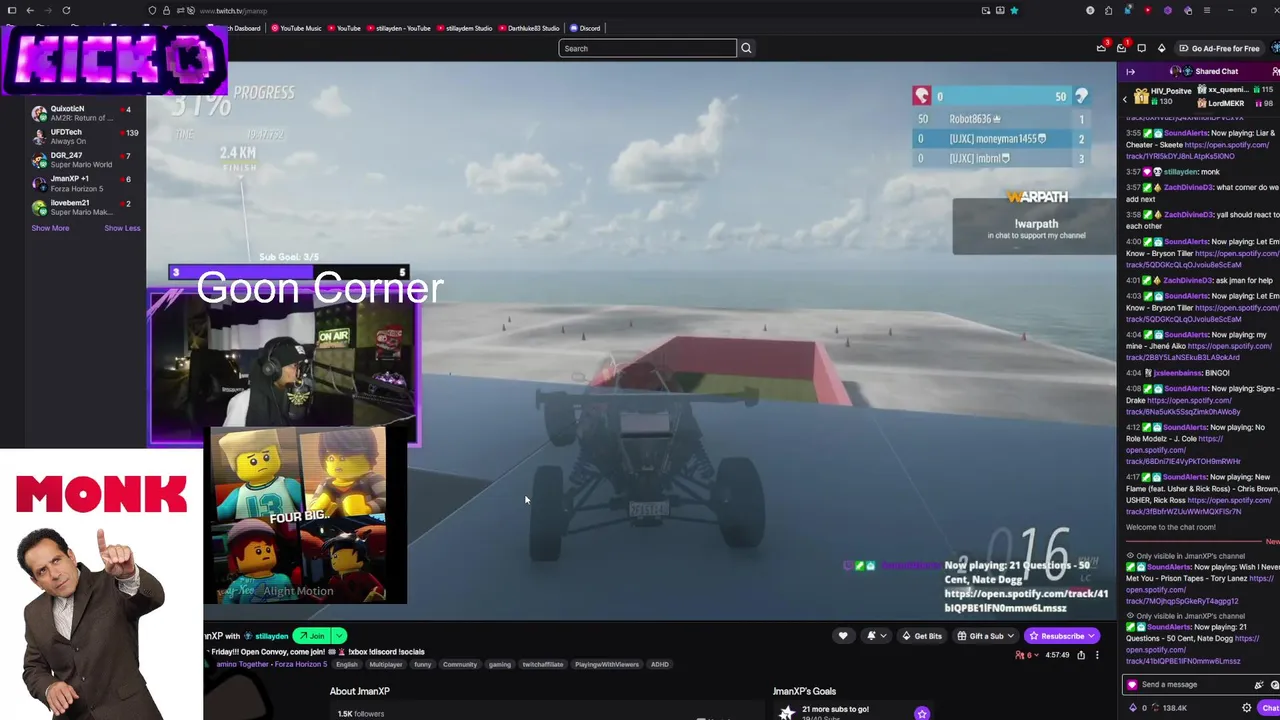Image resolution: width=1280 pixels, height=720 pixels.
Task: Open the notifications inbox icon
Action: 1121,48
